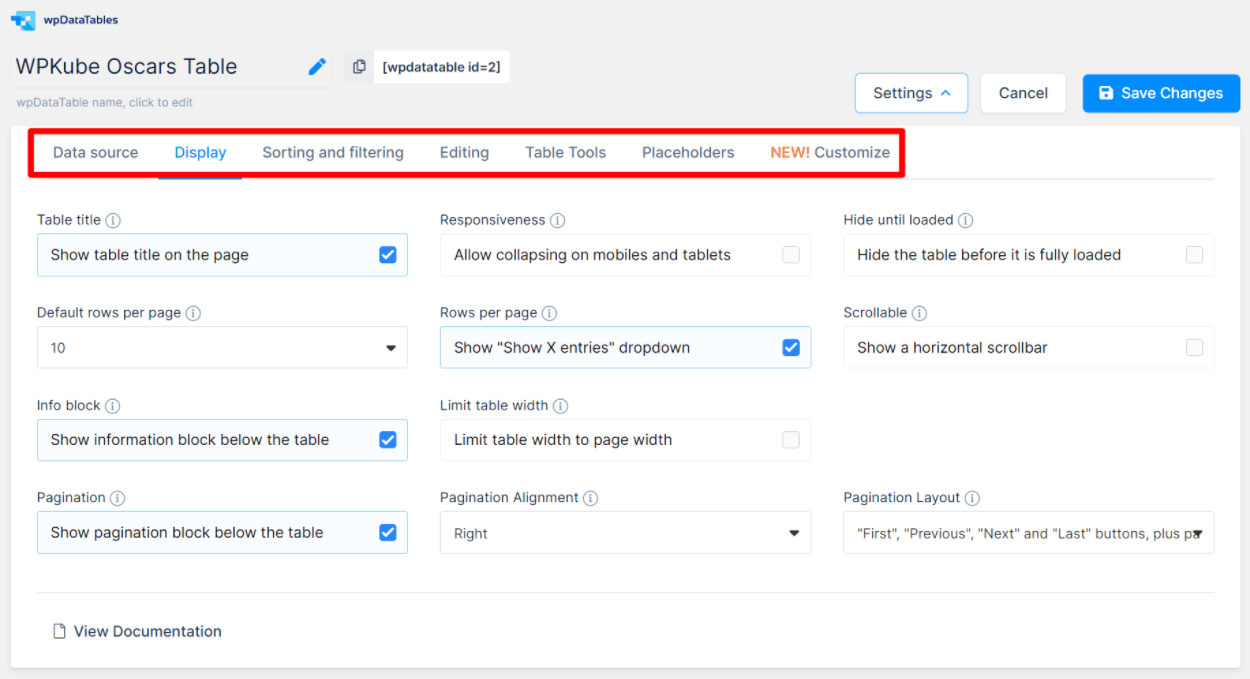Enable Limit table width to page width
The height and width of the screenshot is (679, 1250).
[x=791, y=440]
